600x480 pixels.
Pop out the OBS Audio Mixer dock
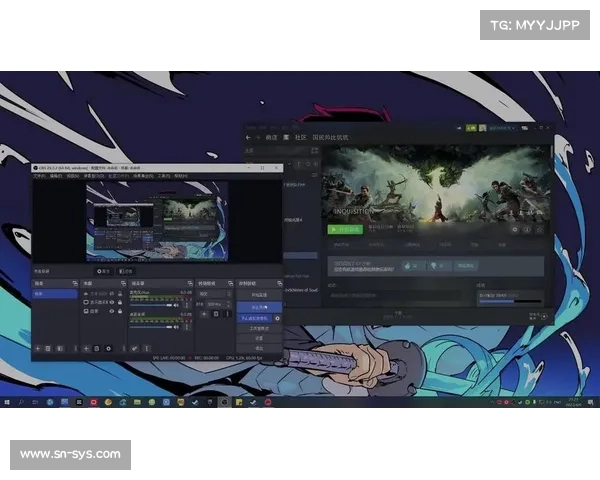click(190, 284)
